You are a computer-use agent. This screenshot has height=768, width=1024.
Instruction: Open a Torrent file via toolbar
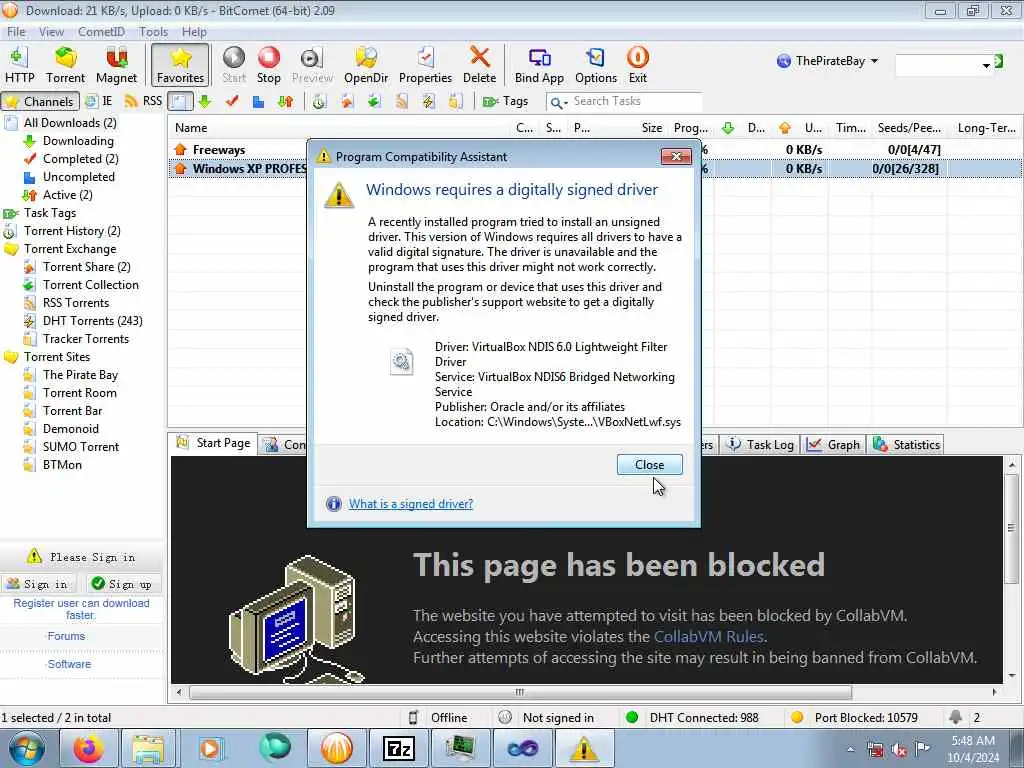coord(65,65)
